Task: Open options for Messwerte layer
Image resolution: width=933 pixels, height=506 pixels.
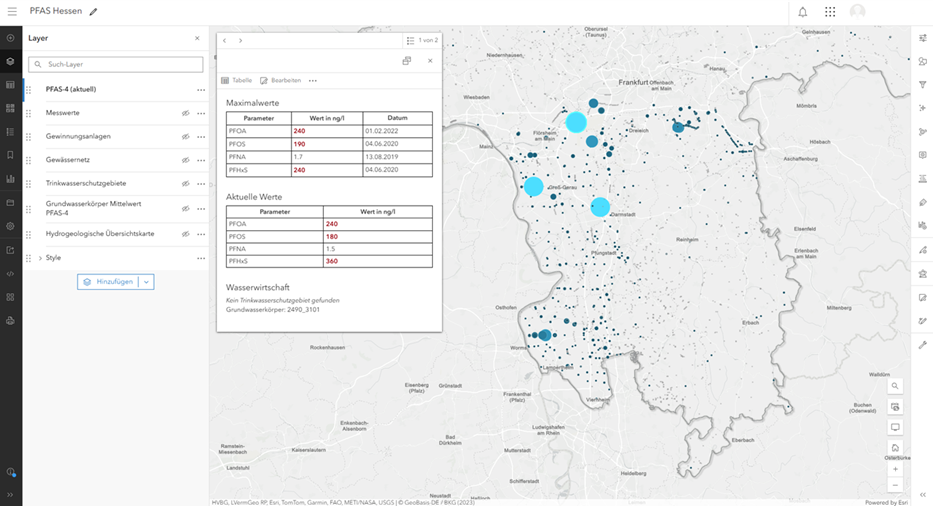Action: (201, 113)
